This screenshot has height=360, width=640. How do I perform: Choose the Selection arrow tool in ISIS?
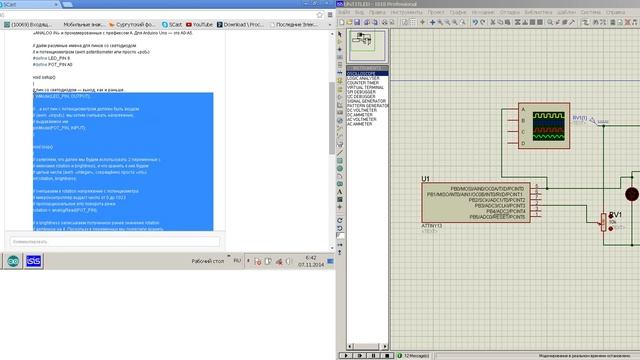coord(340,34)
